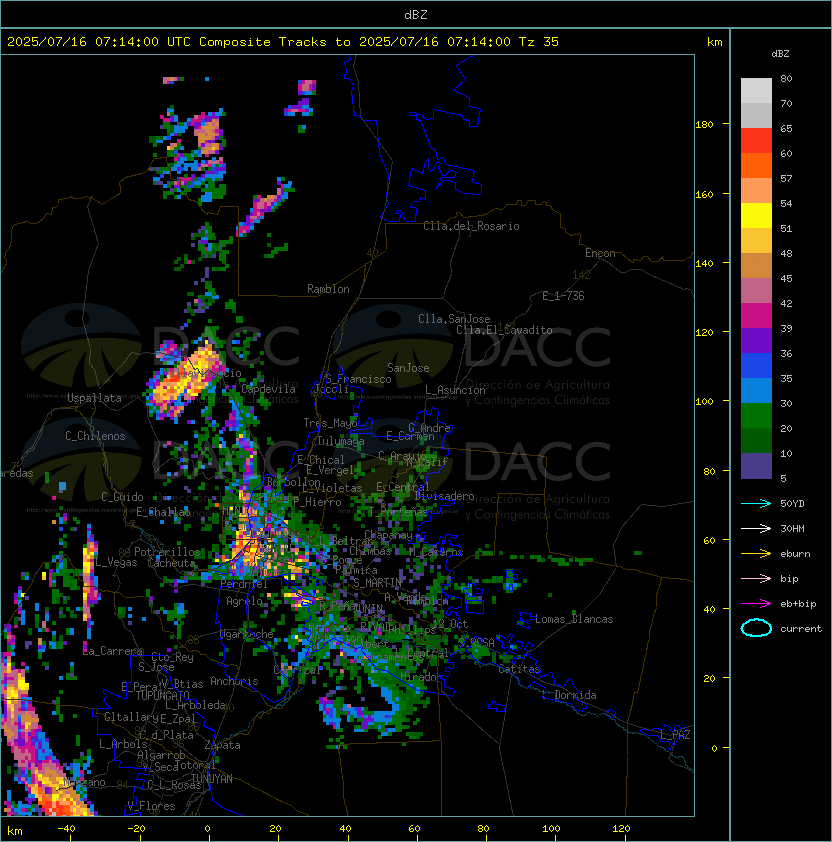832x842 pixels.
Task: Click the V_Flores map label
Action: coord(151,806)
